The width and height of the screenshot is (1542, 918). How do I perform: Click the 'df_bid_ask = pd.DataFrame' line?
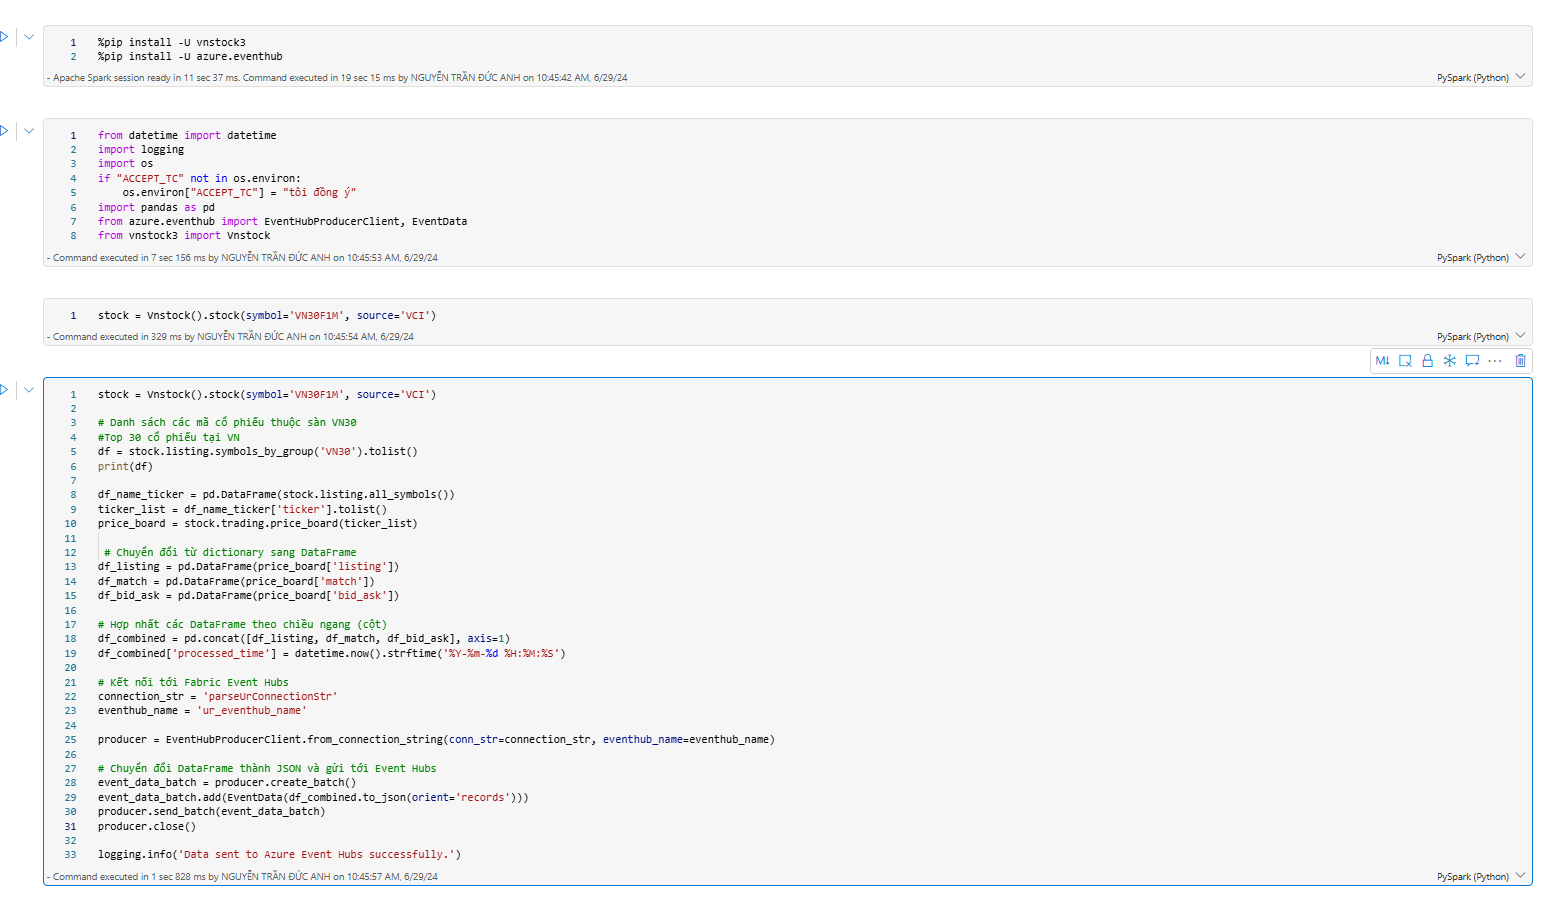248,596
